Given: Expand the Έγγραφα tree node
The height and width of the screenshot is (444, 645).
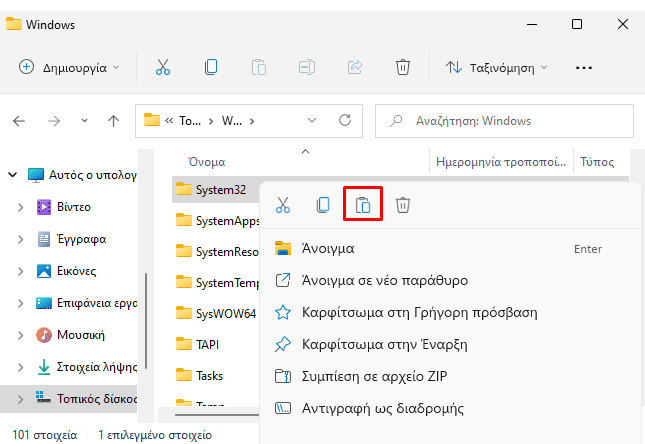Looking at the screenshot, I should tap(20, 239).
